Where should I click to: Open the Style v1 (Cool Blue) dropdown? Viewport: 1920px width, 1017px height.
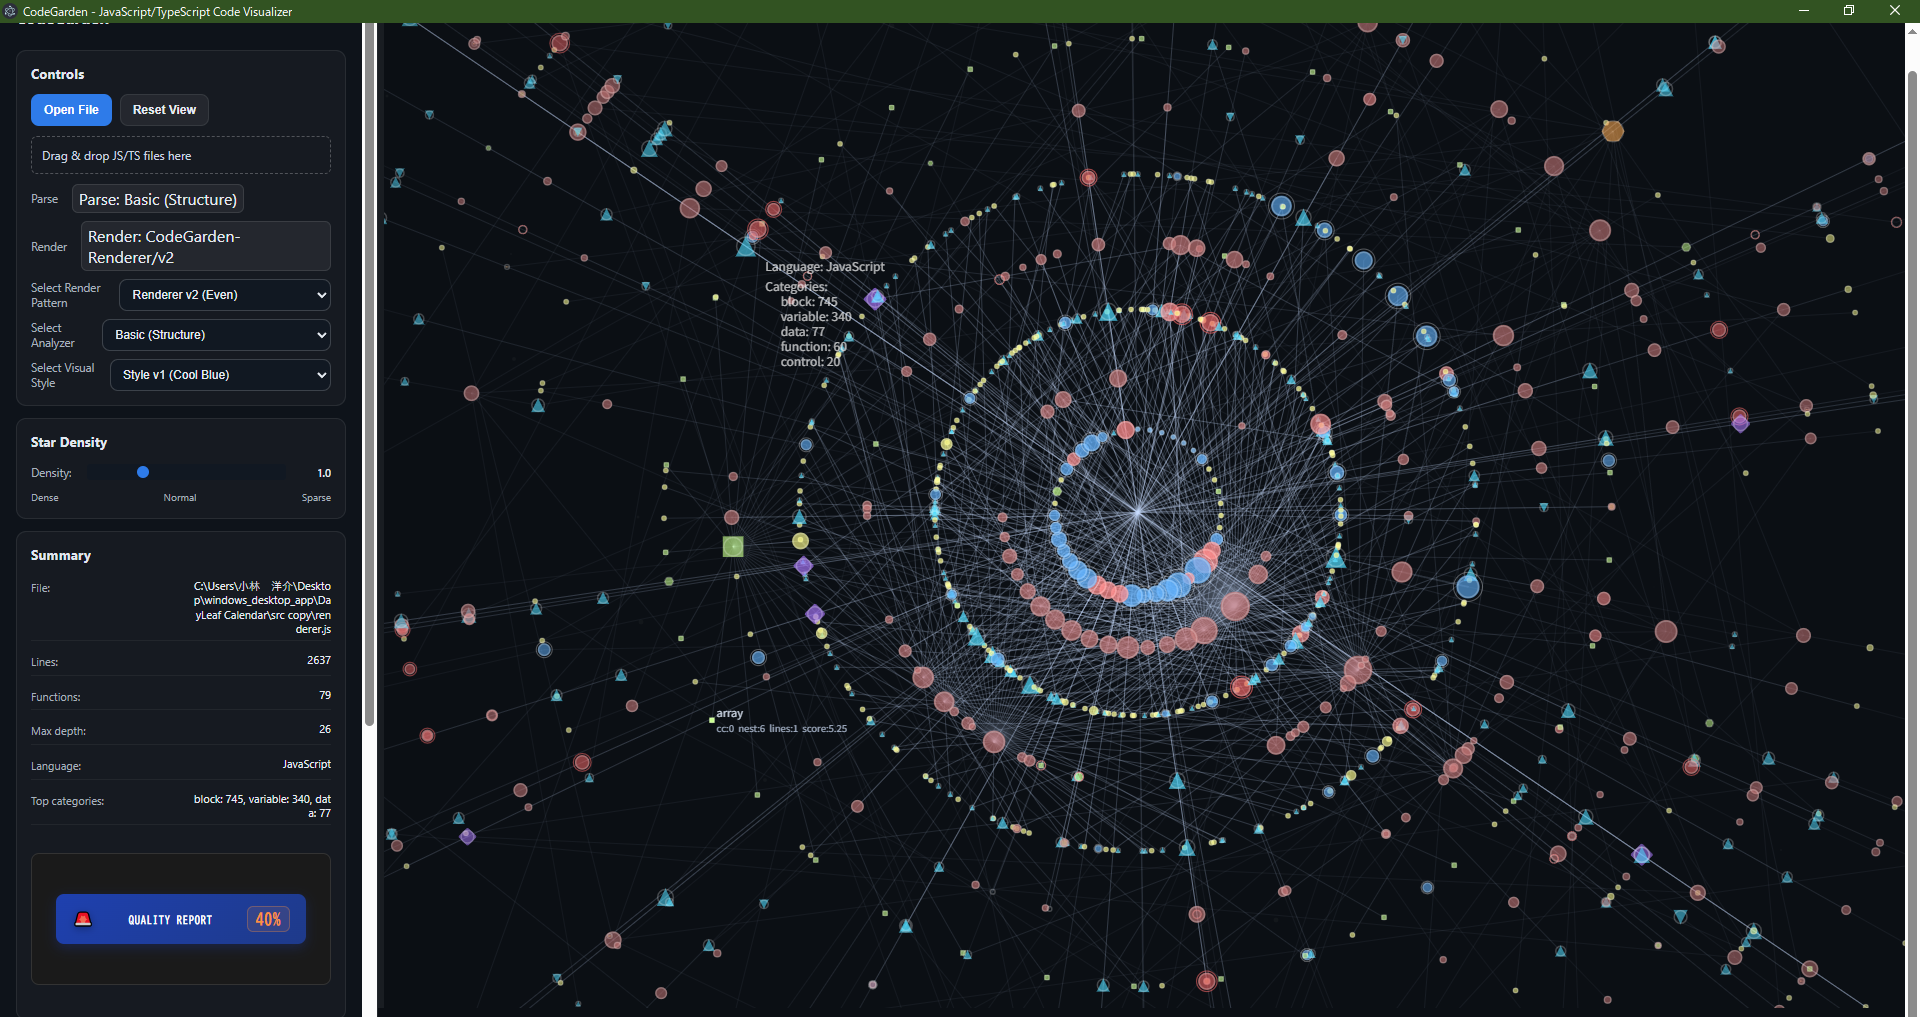[219, 374]
